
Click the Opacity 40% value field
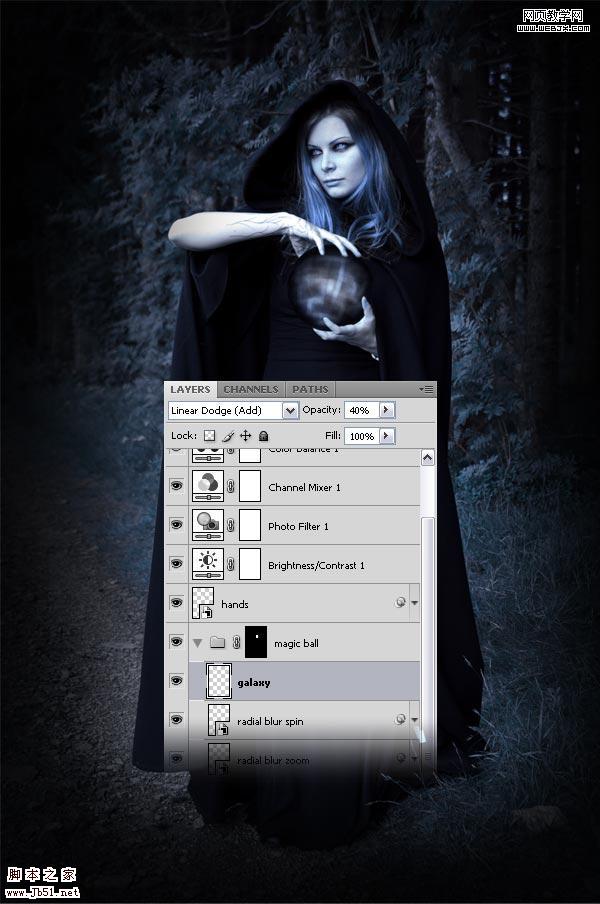[361, 410]
